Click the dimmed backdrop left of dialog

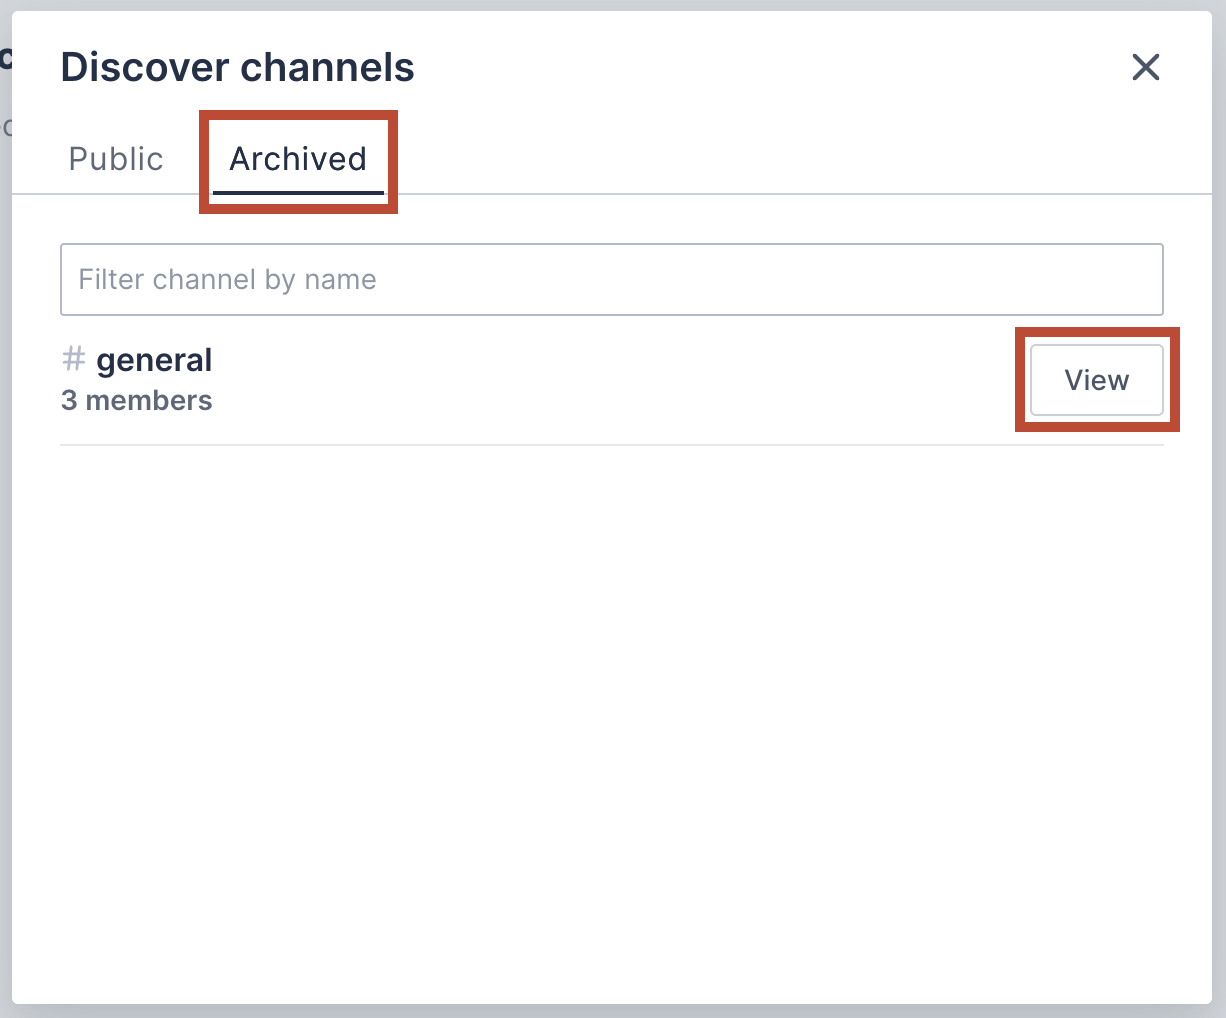pos(5,500)
